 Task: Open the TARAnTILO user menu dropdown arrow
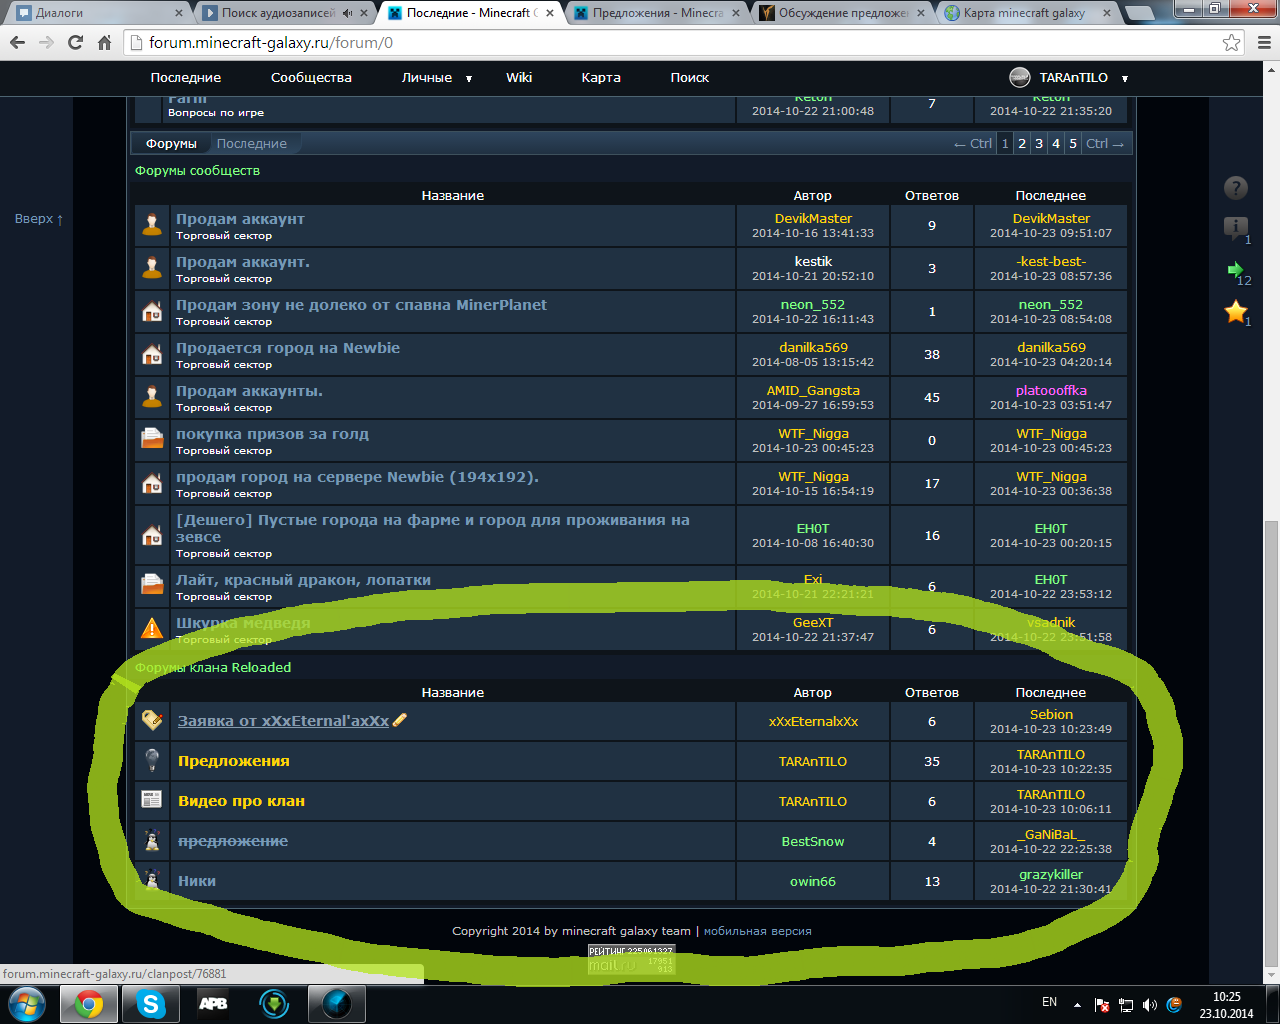pos(1125,78)
